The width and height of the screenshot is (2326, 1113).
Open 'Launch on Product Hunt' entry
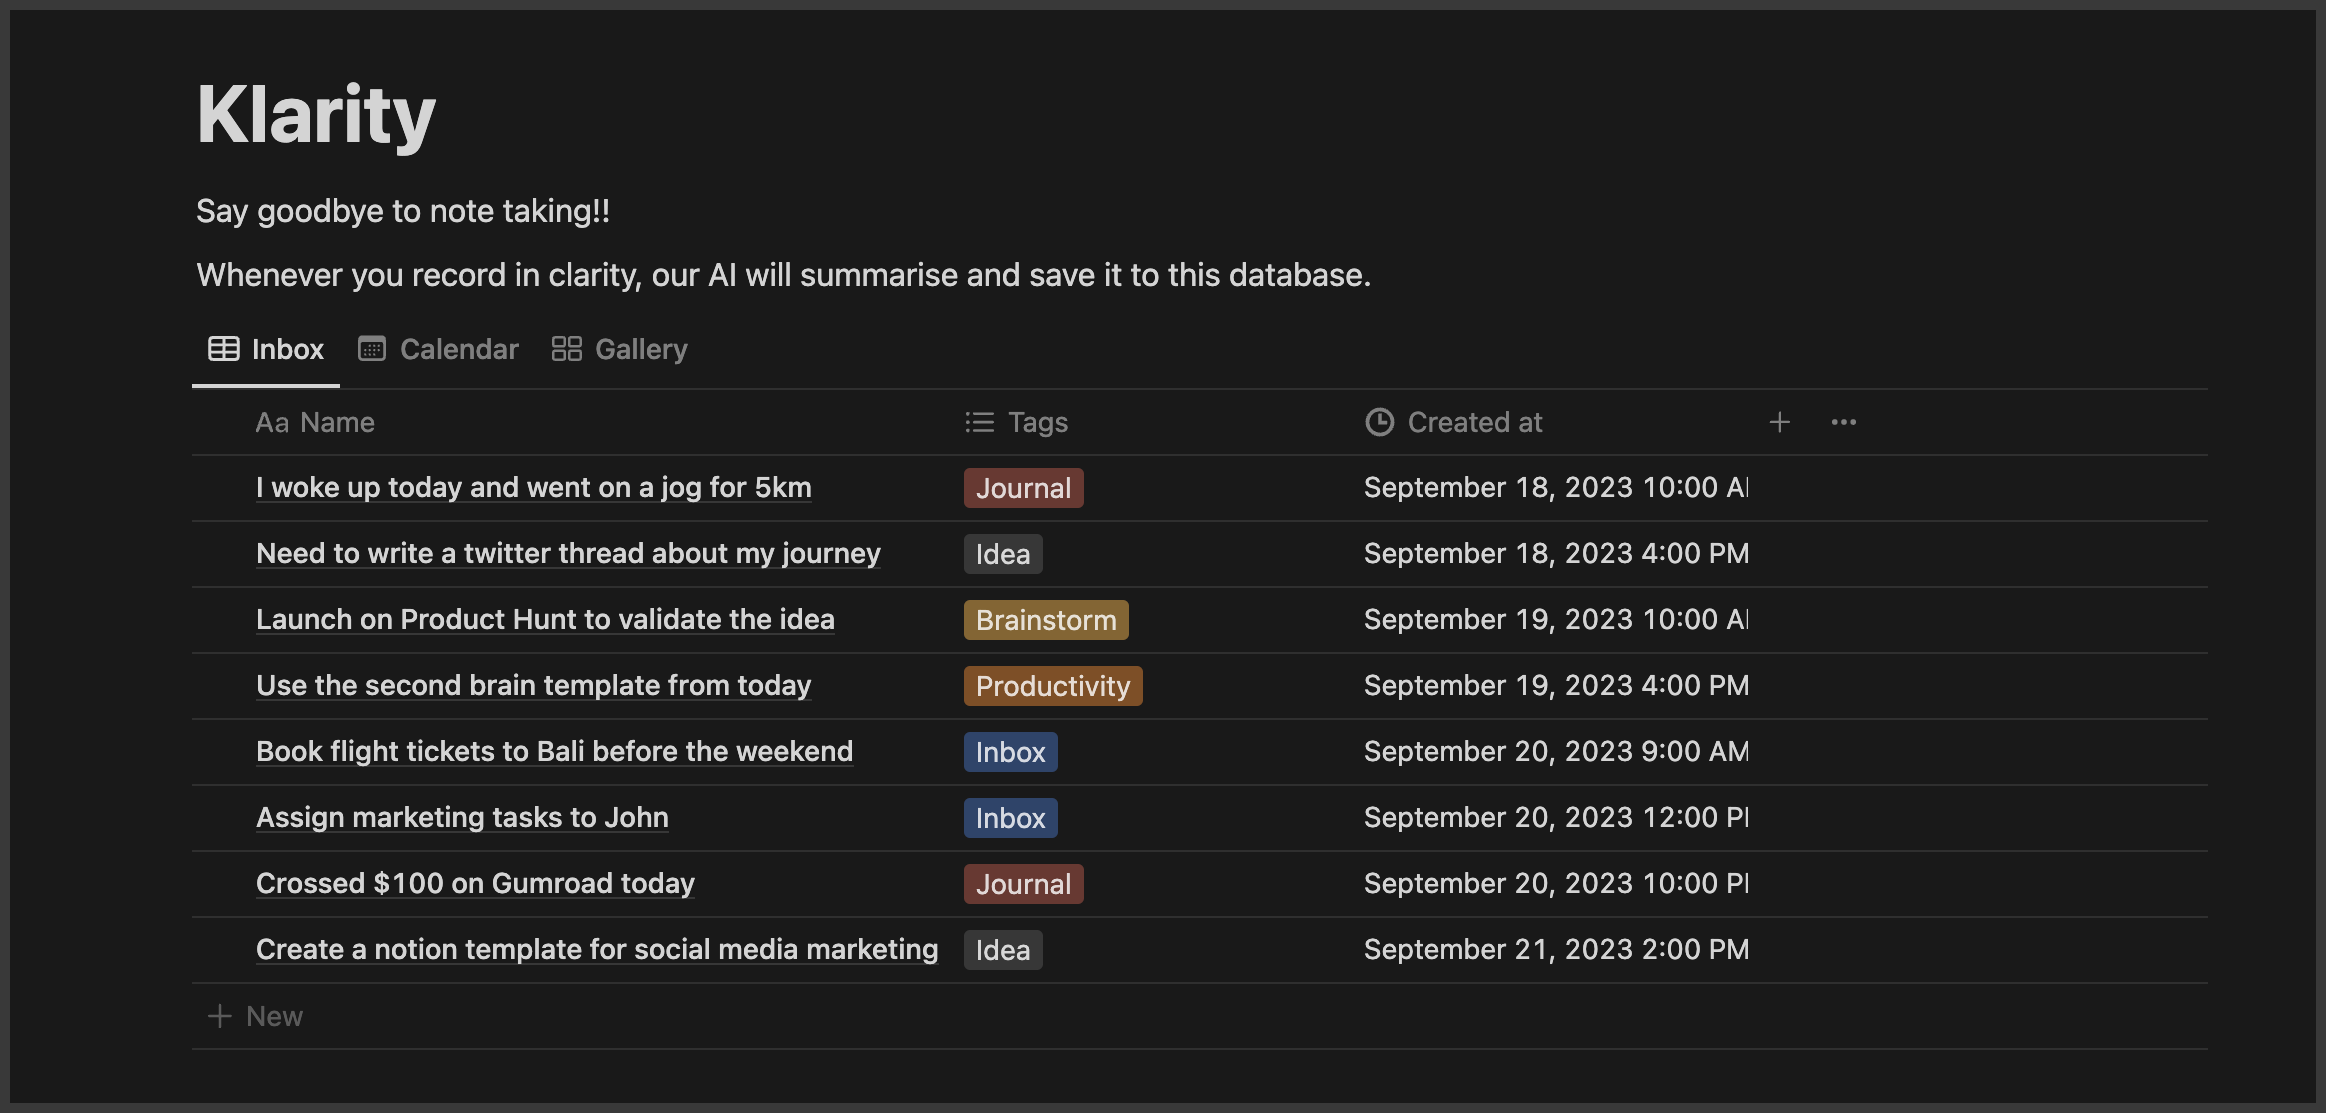click(x=545, y=619)
